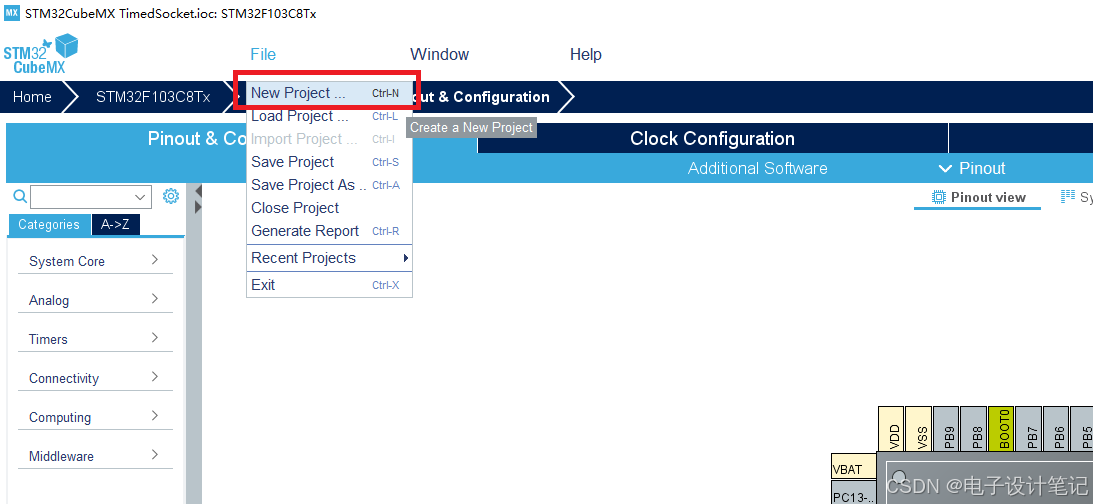
Task: Open the Recent Projects submenu
Action: point(329,259)
